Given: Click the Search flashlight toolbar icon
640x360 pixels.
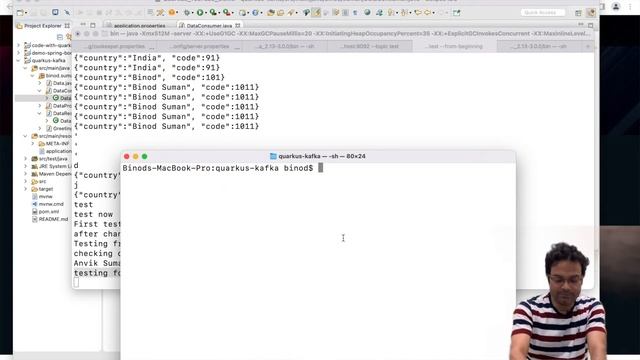Looking at the screenshot, I should (291, 13).
